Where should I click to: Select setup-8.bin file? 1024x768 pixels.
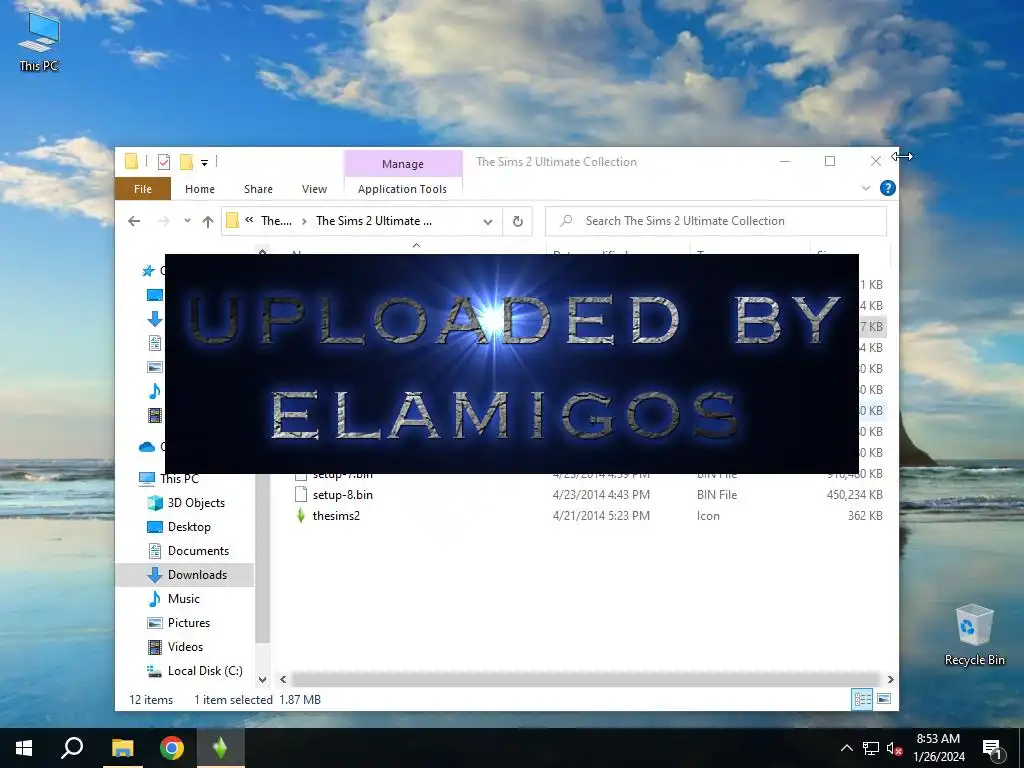(x=342, y=494)
